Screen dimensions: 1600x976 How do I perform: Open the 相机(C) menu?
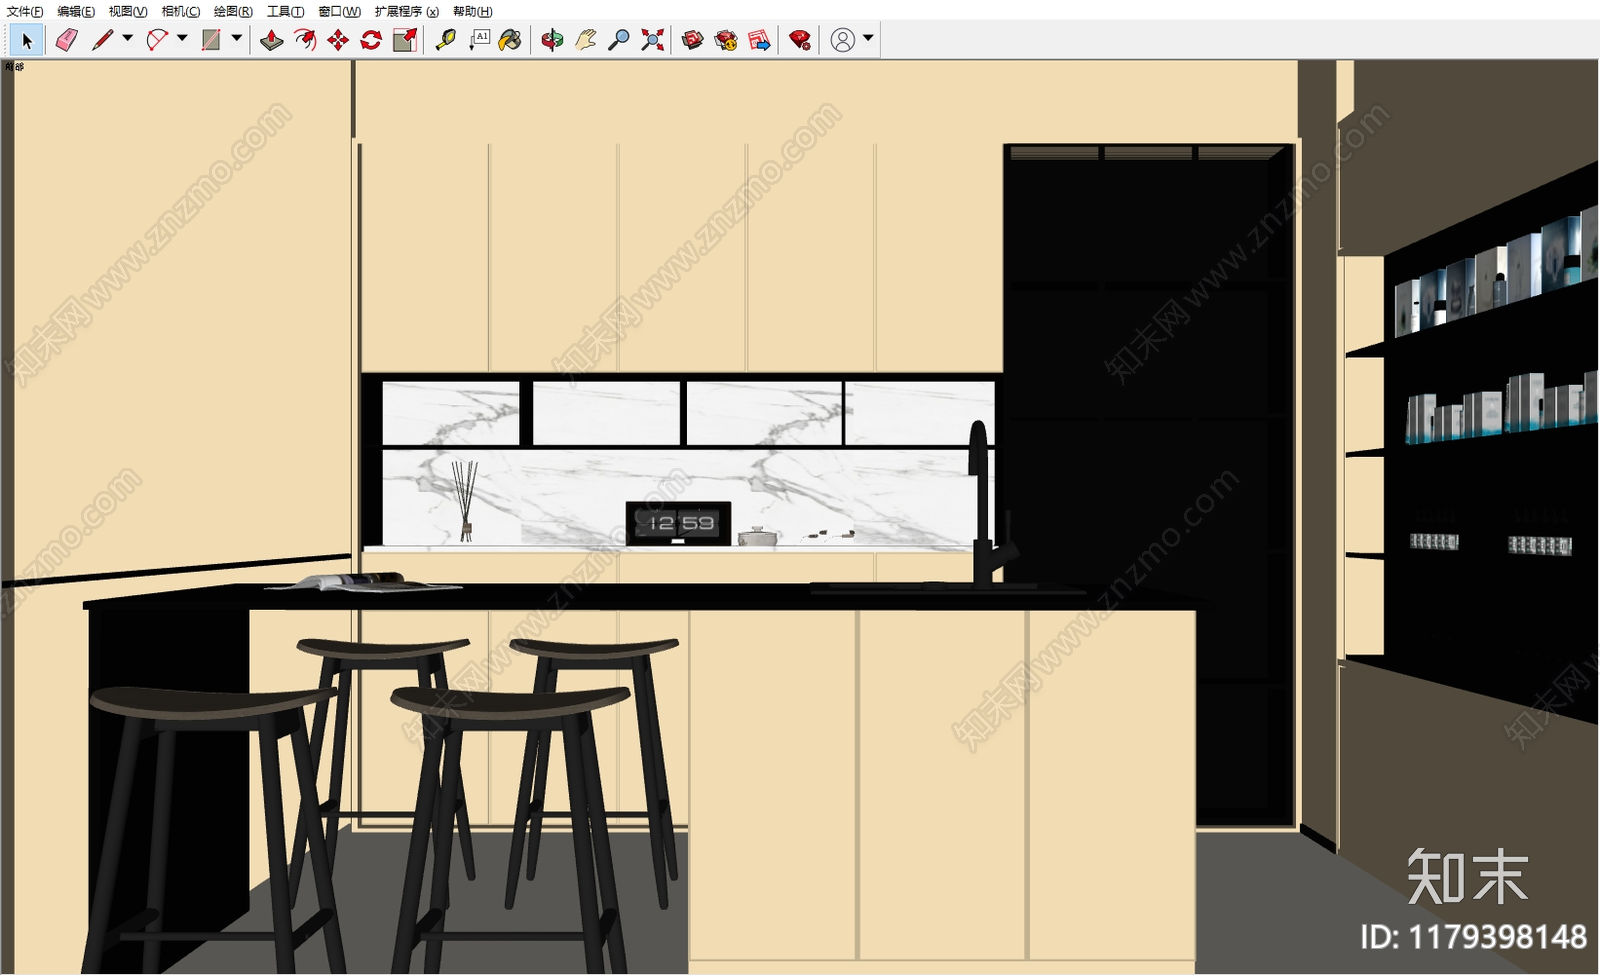[181, 11]
